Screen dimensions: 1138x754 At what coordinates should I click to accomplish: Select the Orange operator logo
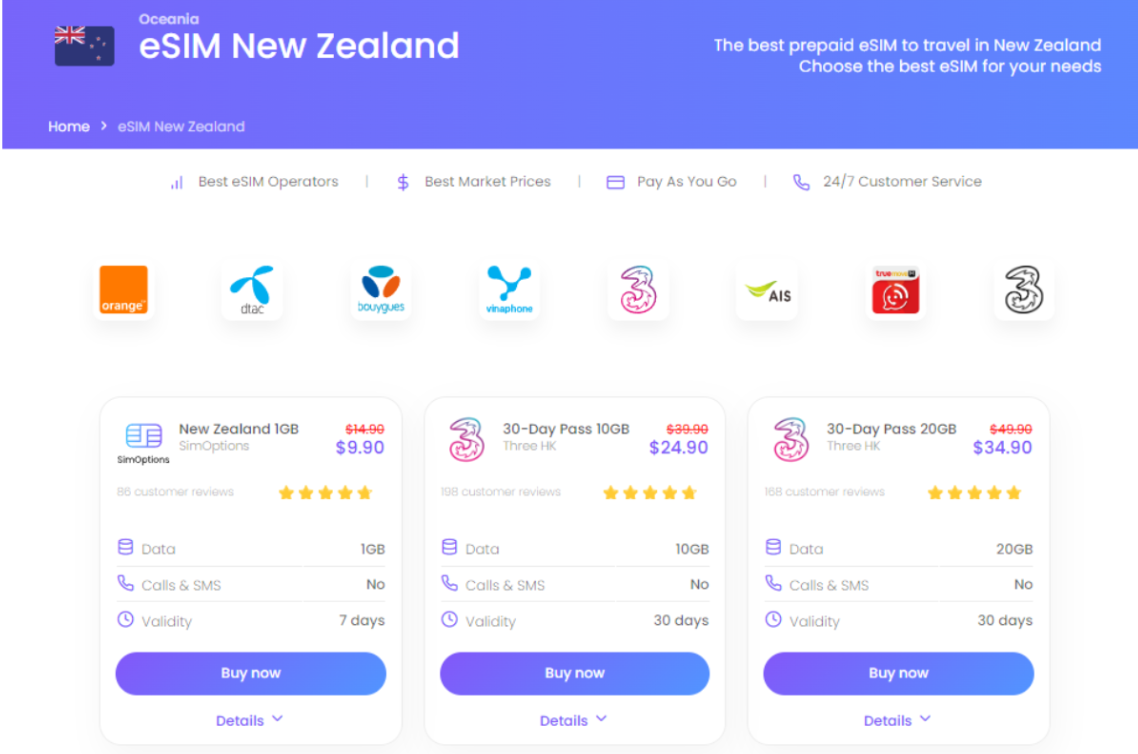tap(123, 290)
